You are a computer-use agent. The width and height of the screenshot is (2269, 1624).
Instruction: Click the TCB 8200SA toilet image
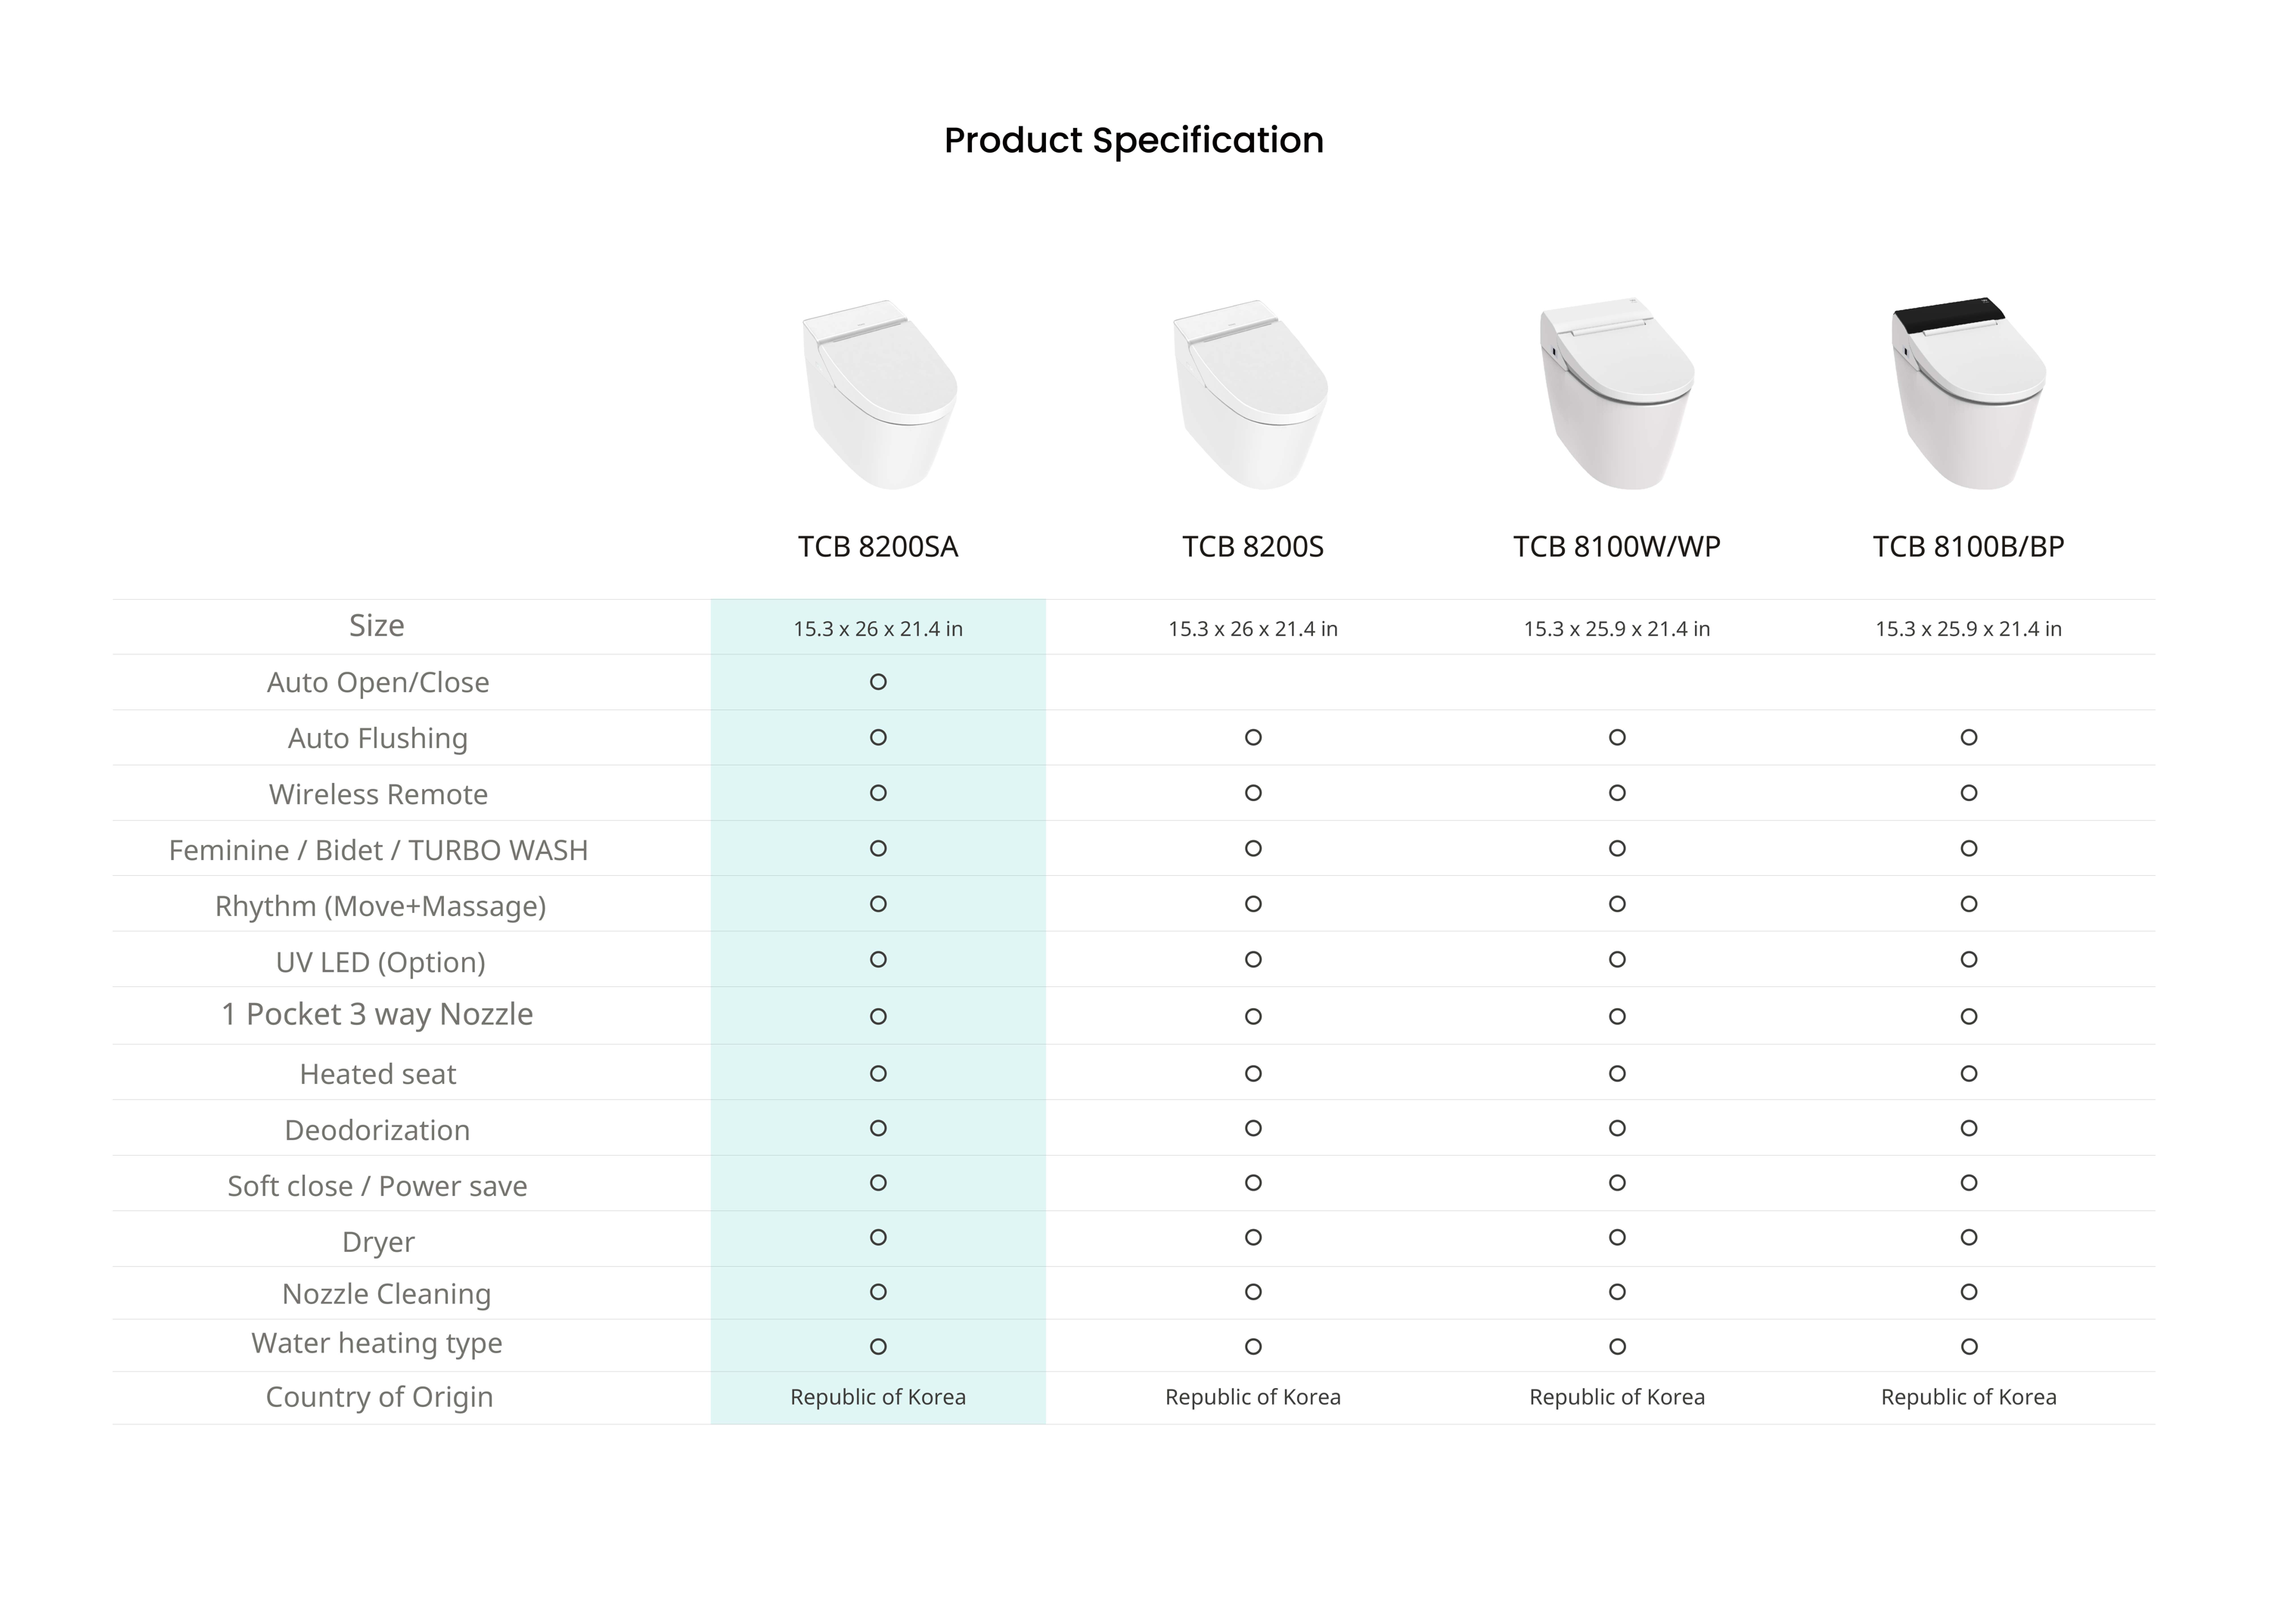tap(879, 394)
